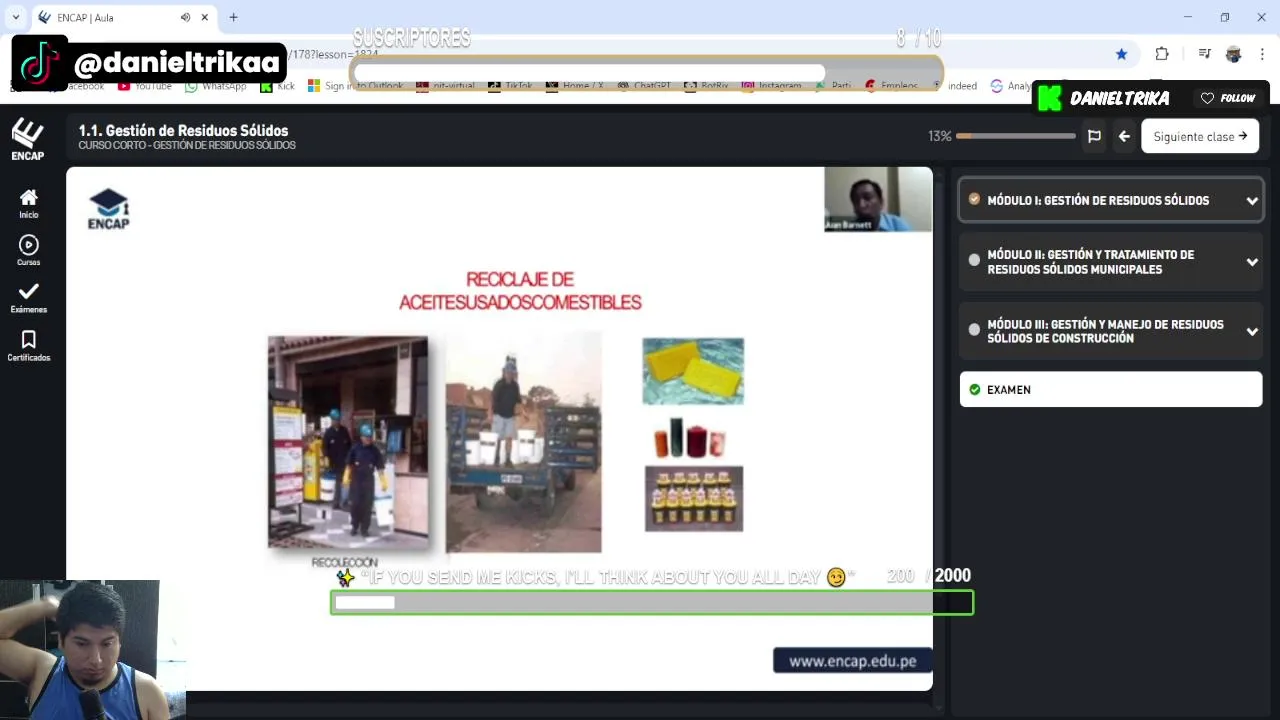Click the presenter webcam thumbnail in video
This screenshot has width=1280, height=720.
pyautogui.click(x=878, y=199)
